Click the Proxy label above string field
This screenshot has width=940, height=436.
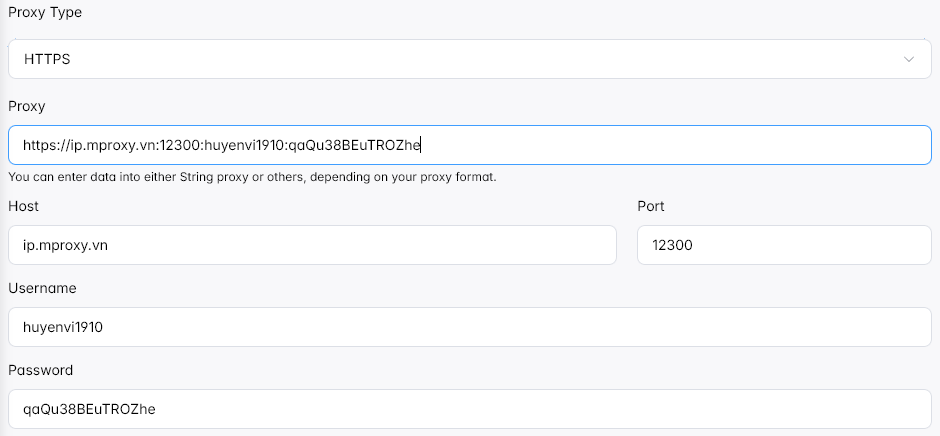[x=26, y=107]
